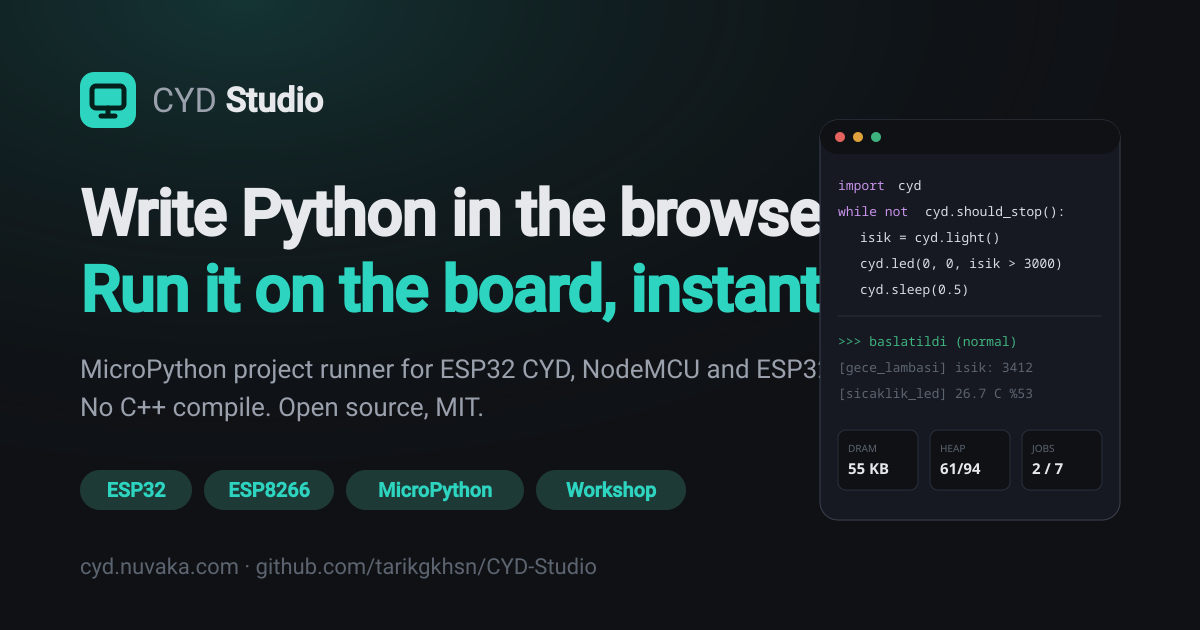Click the log line "[gece_lambasi] isik: 3412"
The width and height of the screenshot is (1200, 630).
click(935, 368)
